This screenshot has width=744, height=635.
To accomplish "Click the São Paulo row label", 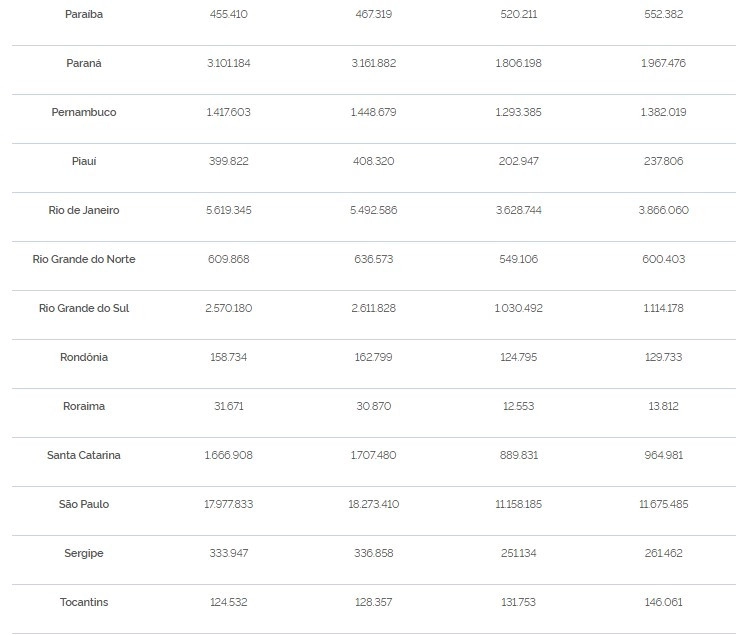I will point(84,504).
